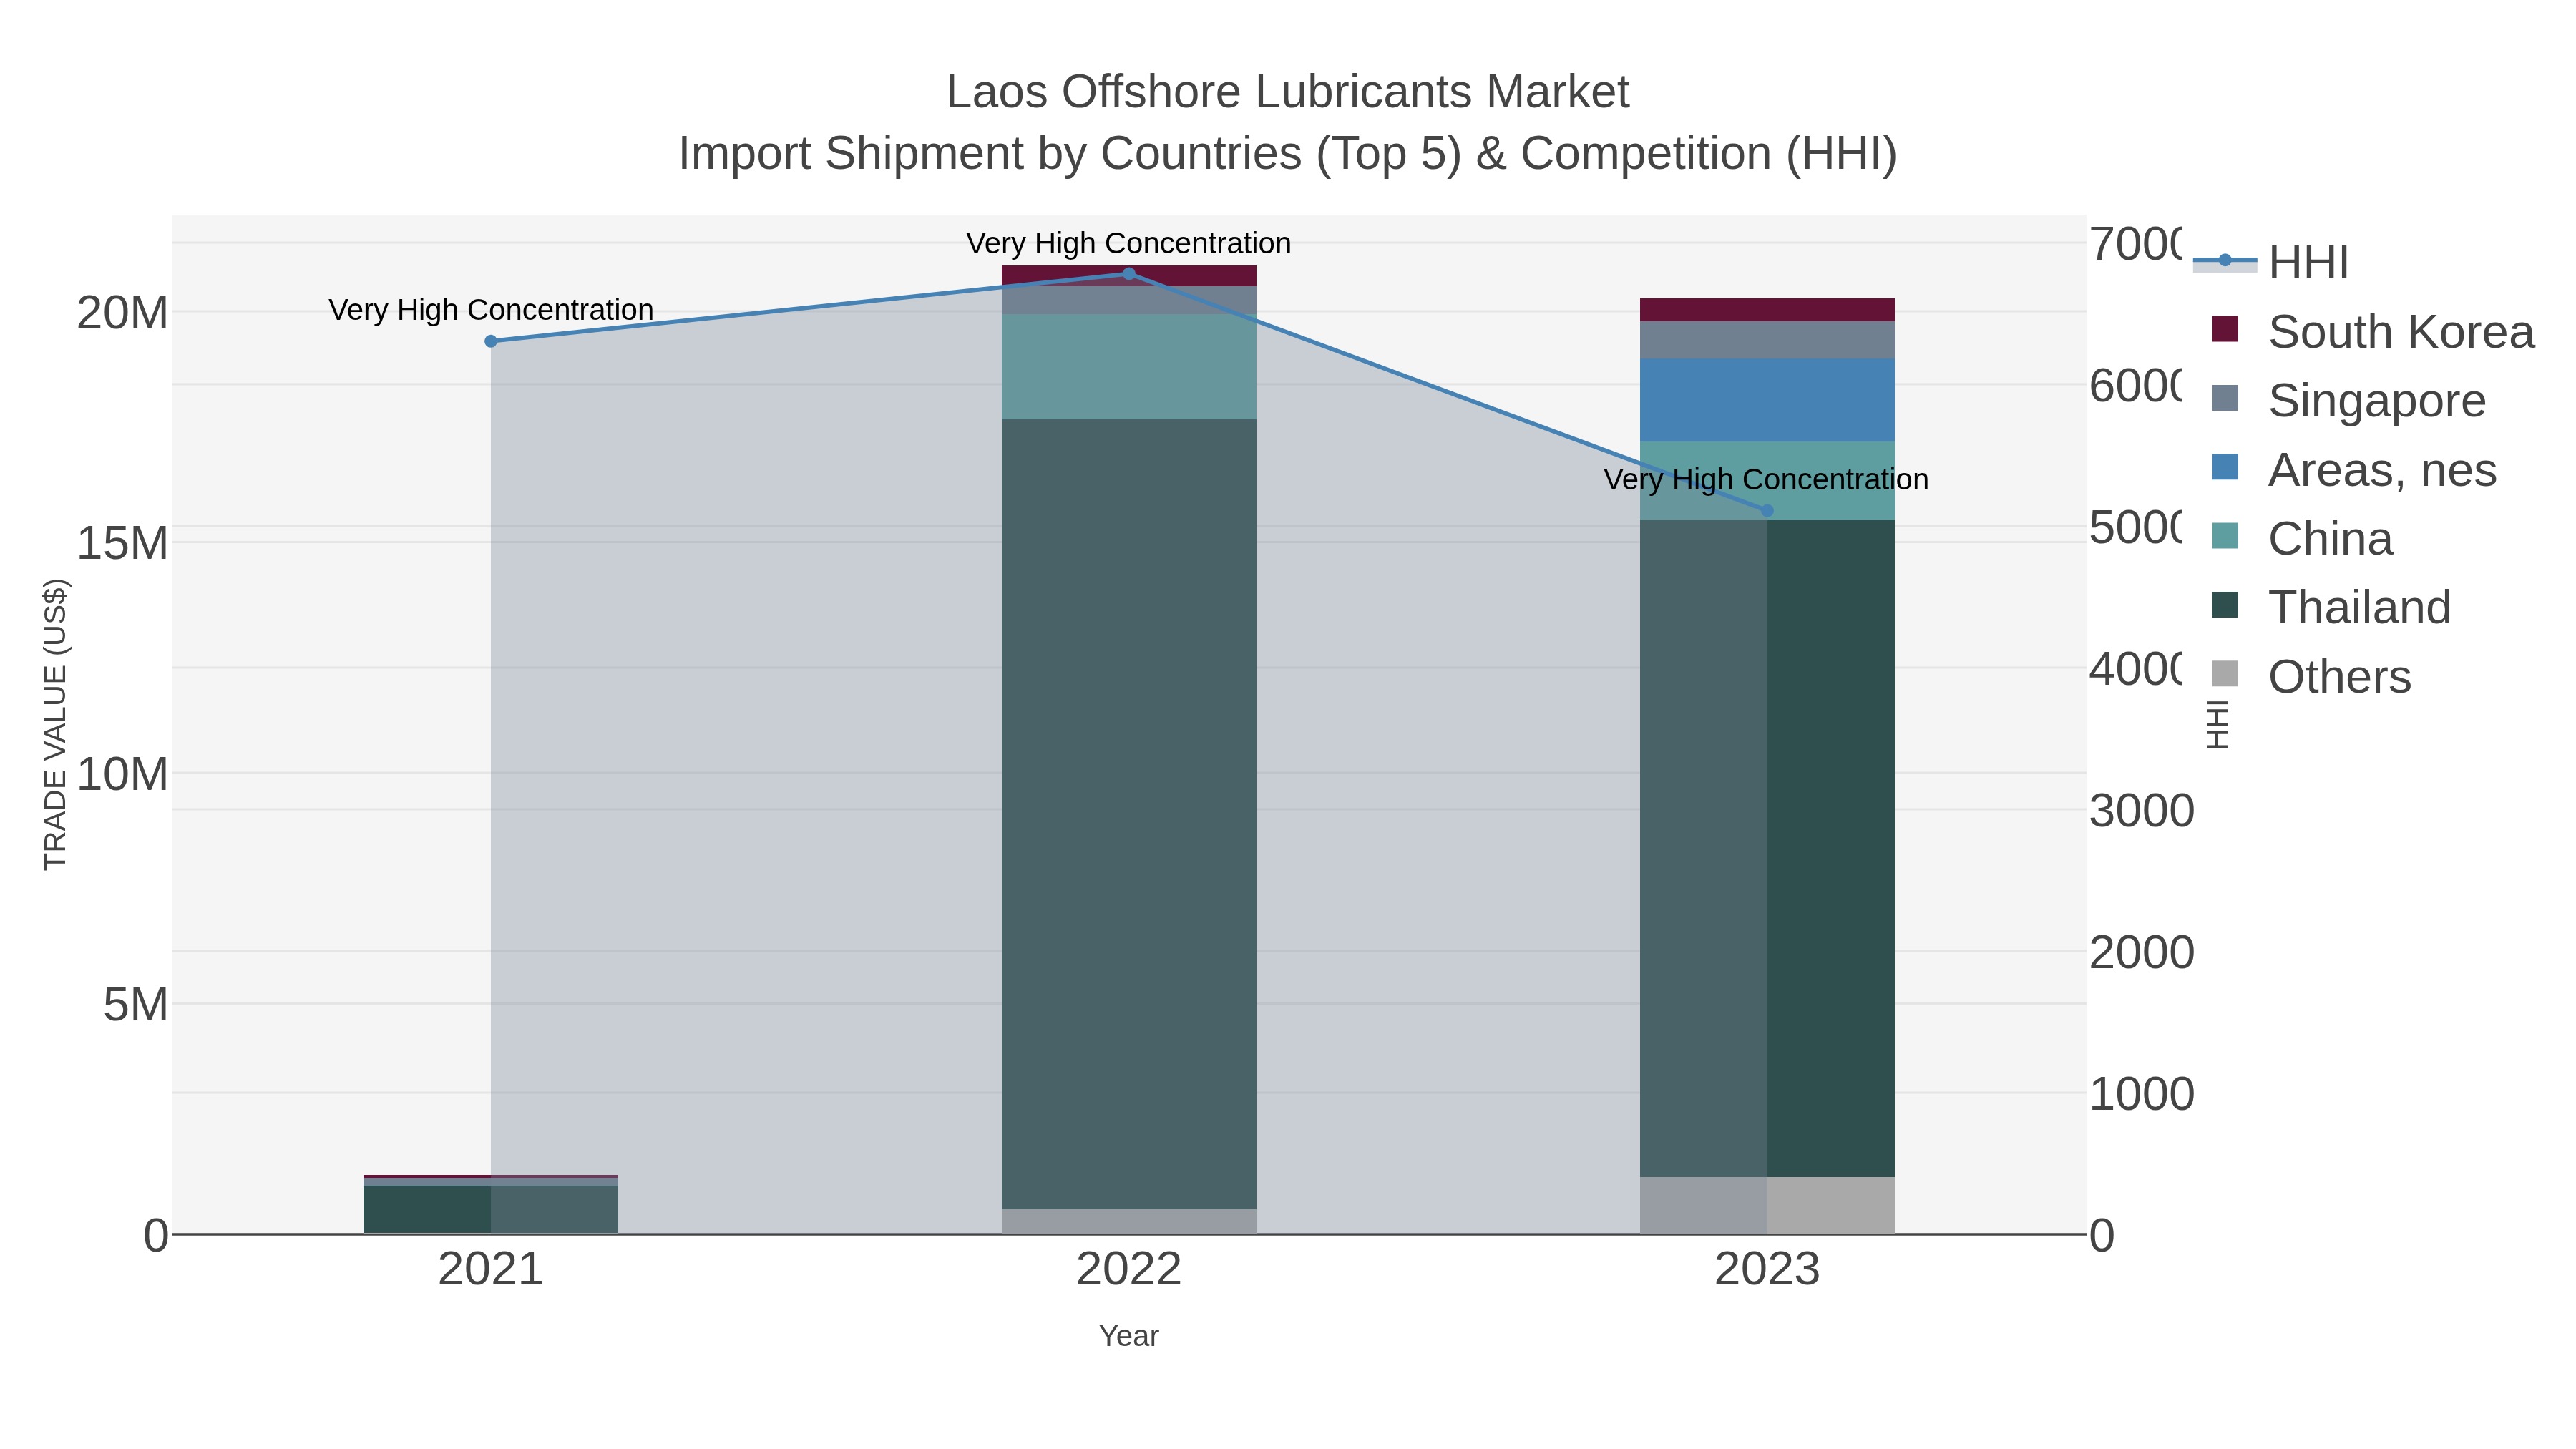Click Very High Concentration label above 2022
This screenshot has height=1449, width=2576.
(1129, 243)
